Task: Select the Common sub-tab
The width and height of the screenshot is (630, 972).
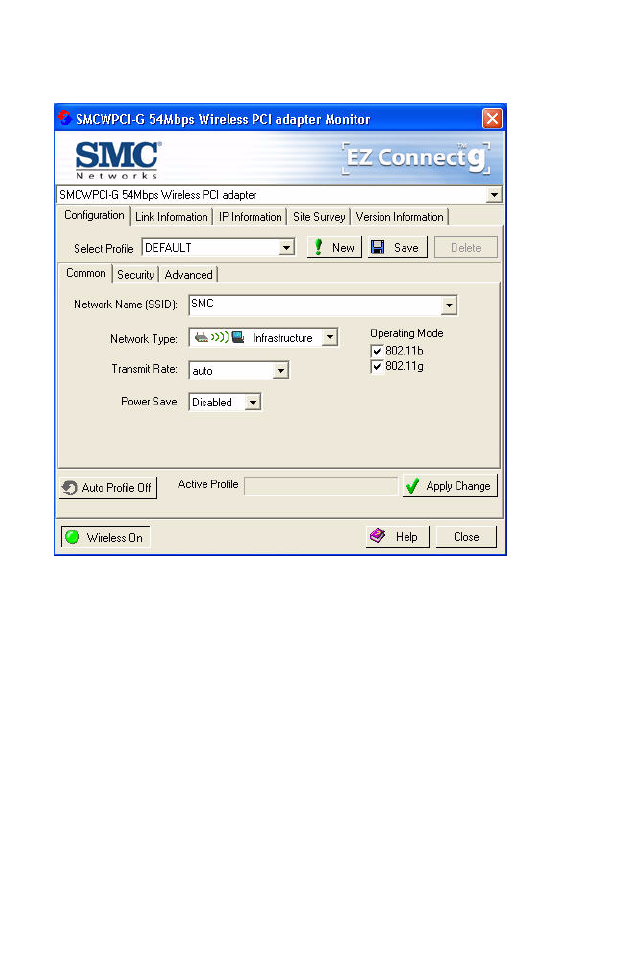Action: click(86, 273)
